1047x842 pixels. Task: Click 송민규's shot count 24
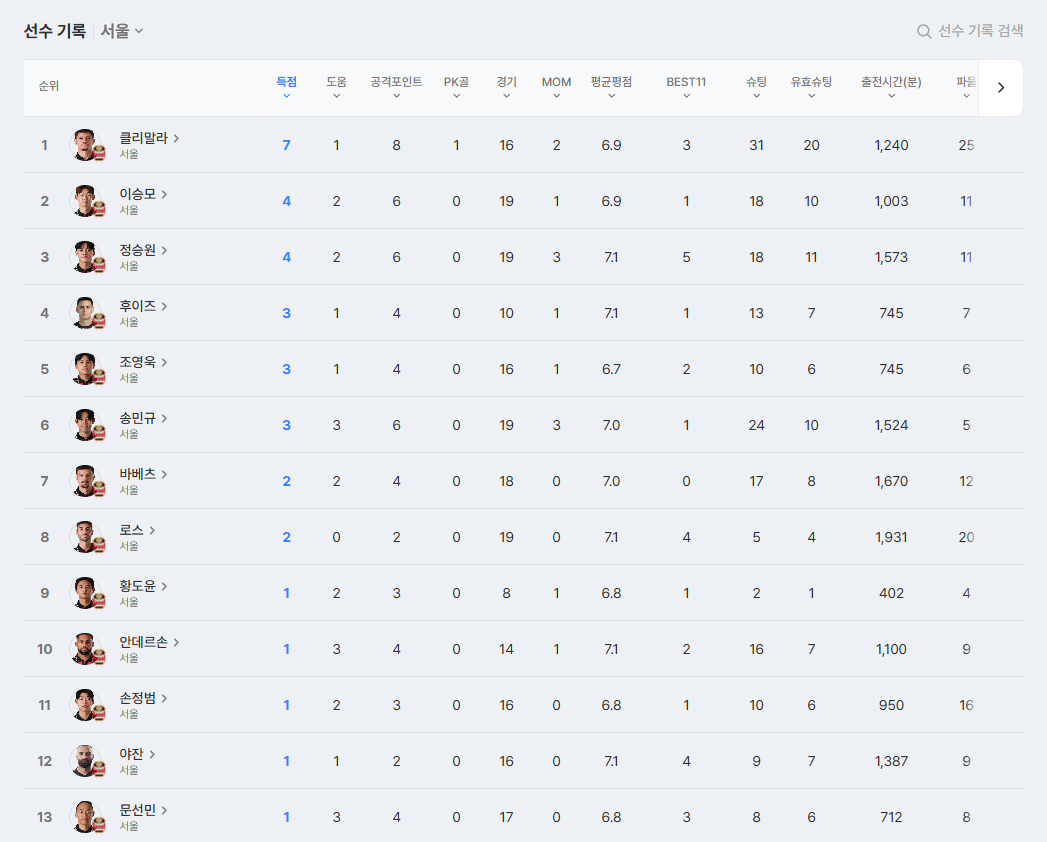pyautogui.click(x=756, y=425)
